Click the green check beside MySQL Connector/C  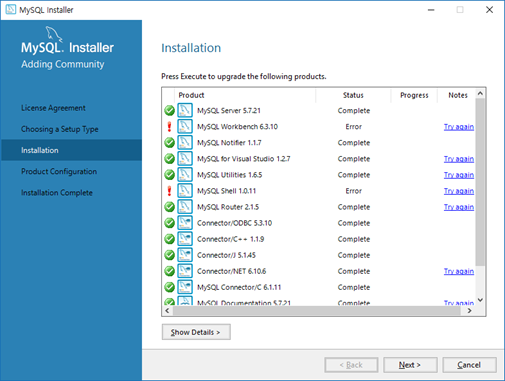pyautogui.click(x=169, y=287)
